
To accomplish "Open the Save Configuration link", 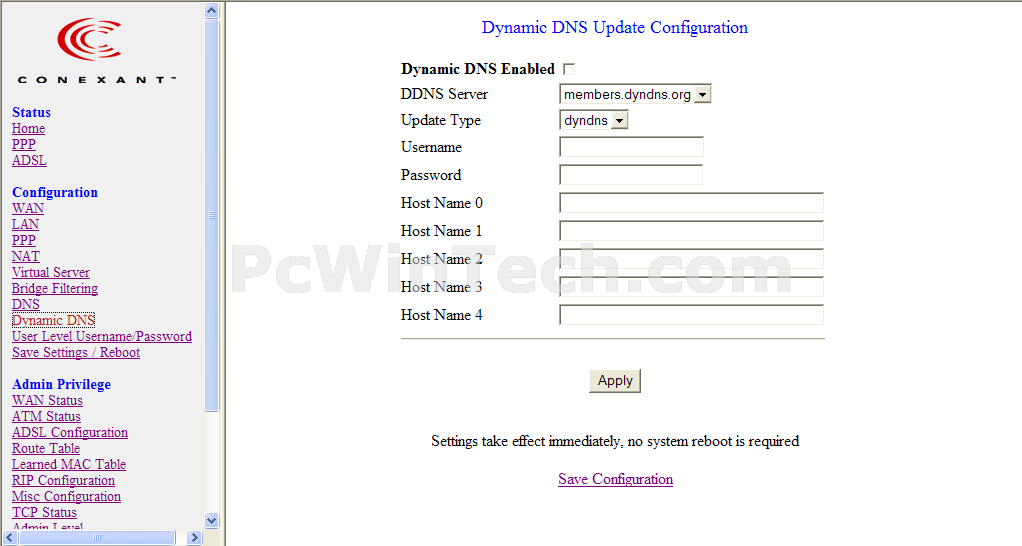I will 615,479.
